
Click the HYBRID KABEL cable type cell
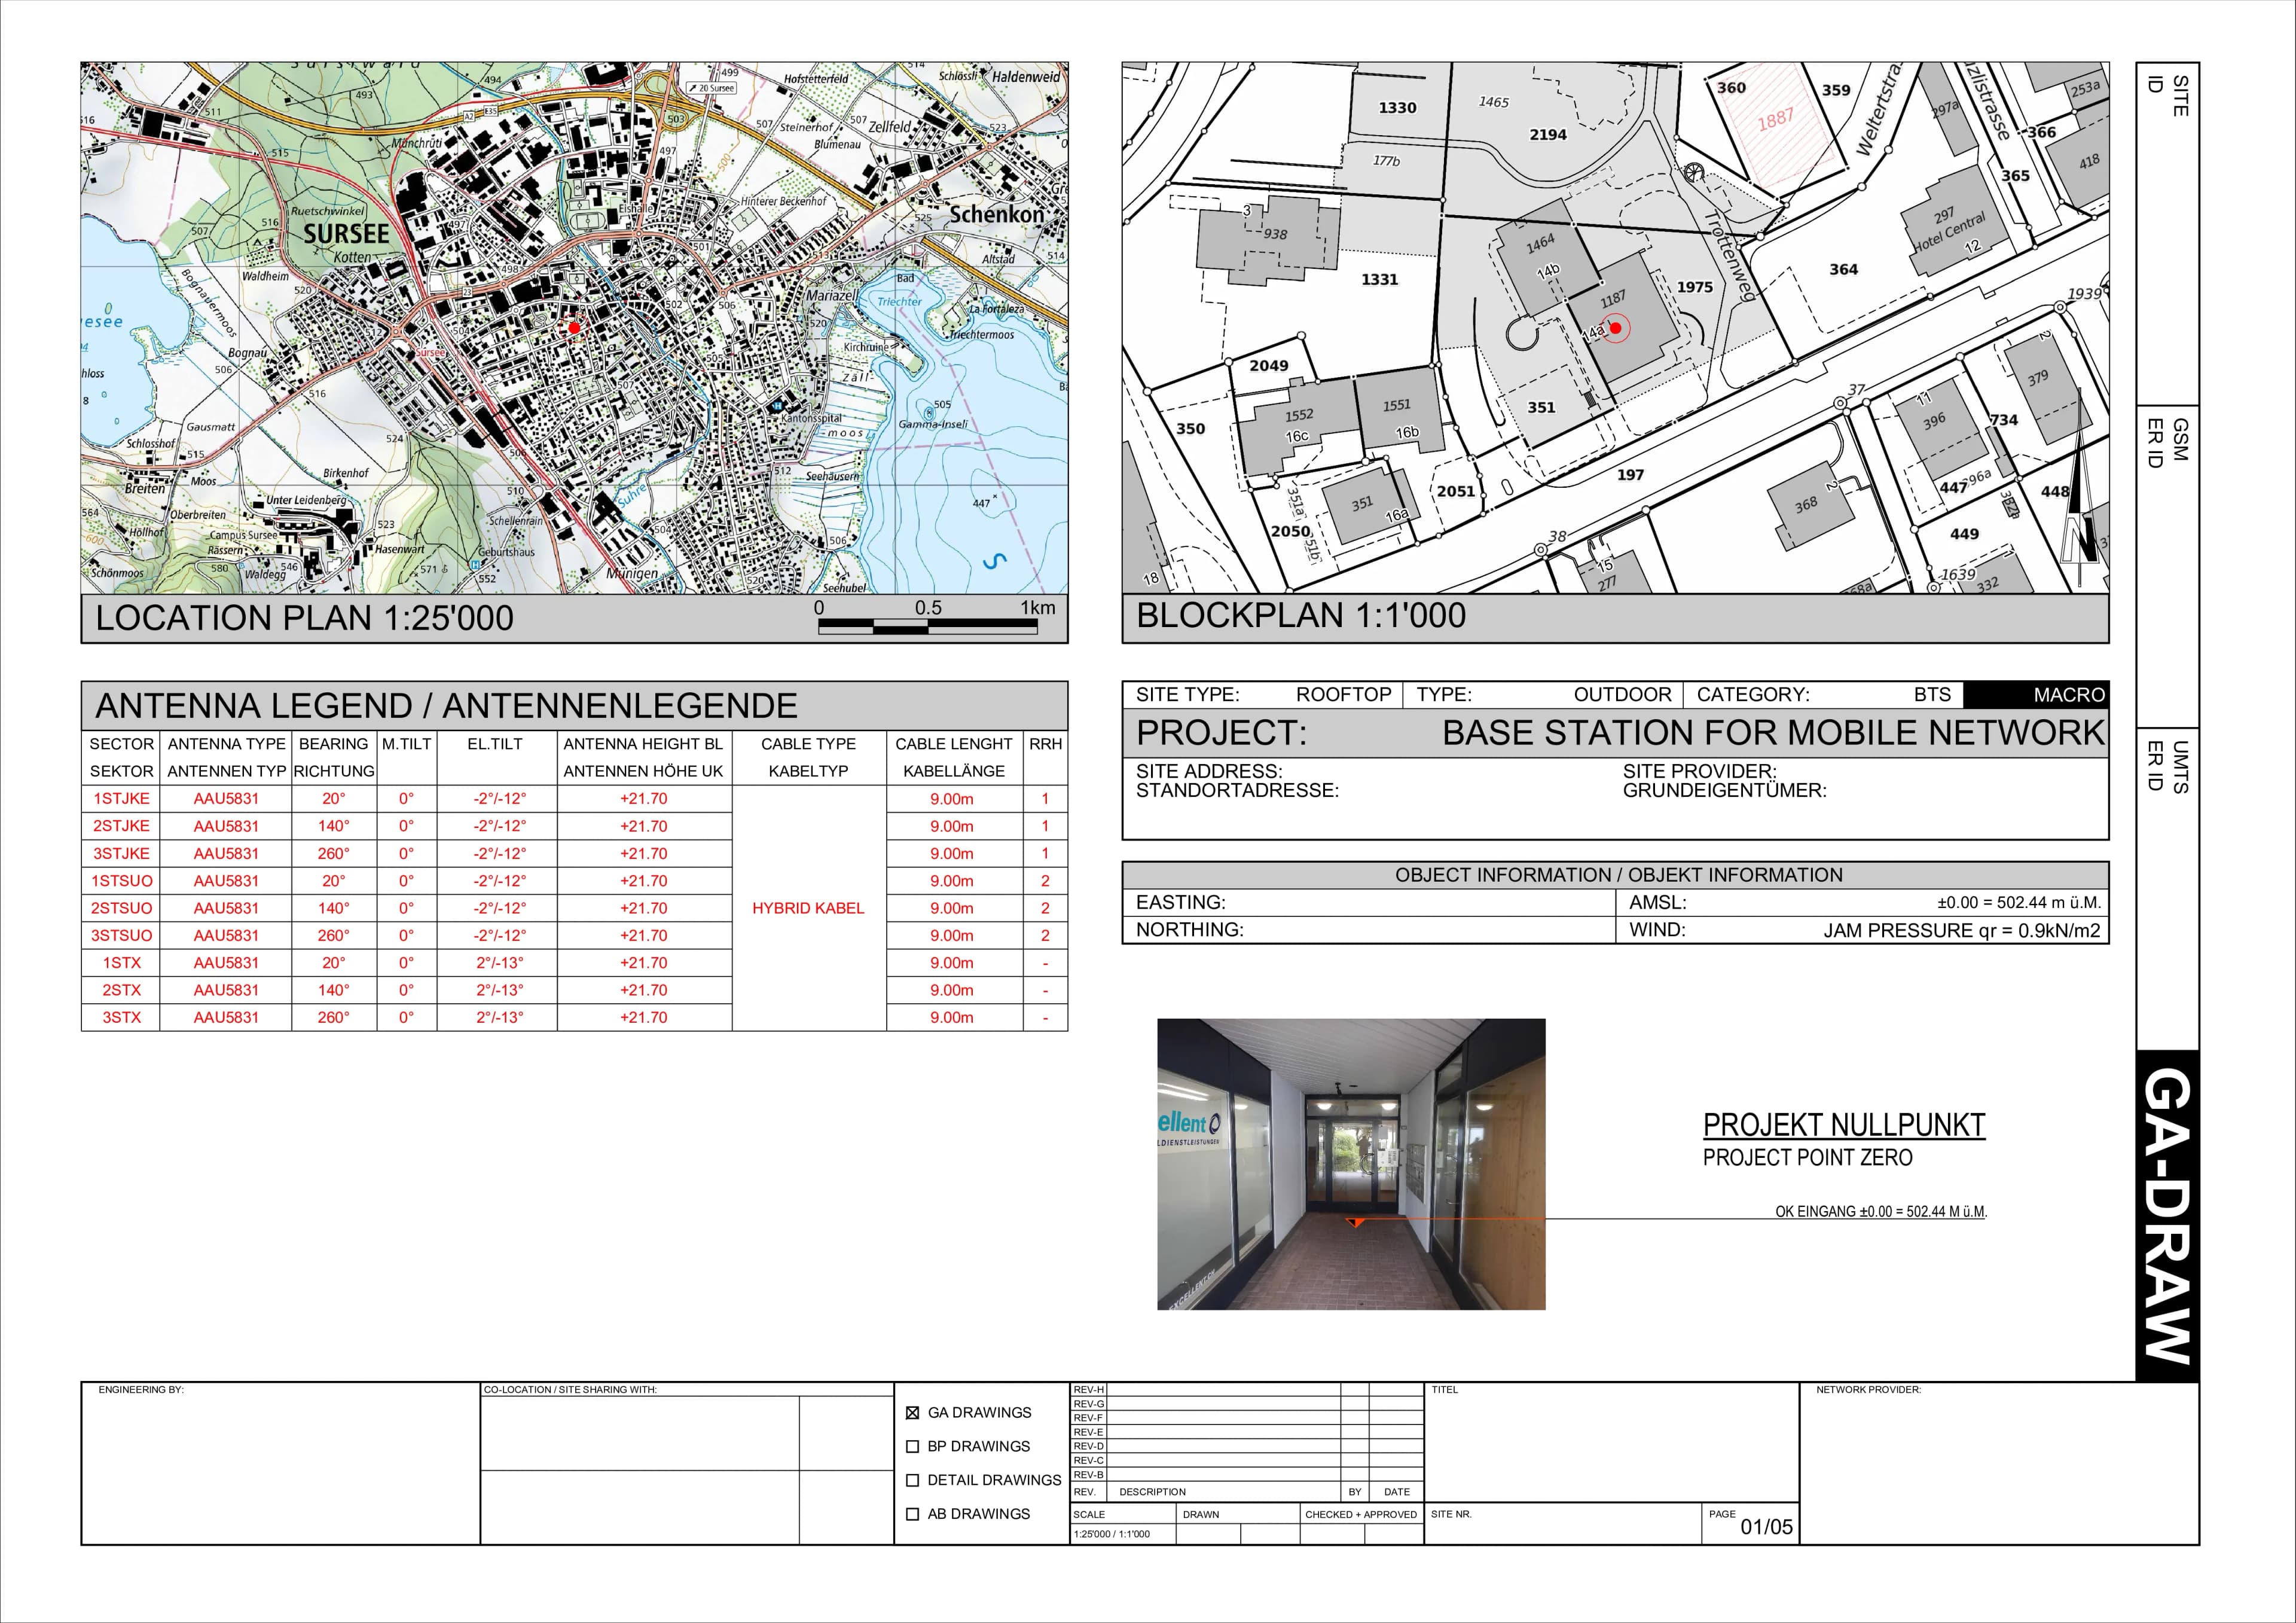(x=808, y=908)
